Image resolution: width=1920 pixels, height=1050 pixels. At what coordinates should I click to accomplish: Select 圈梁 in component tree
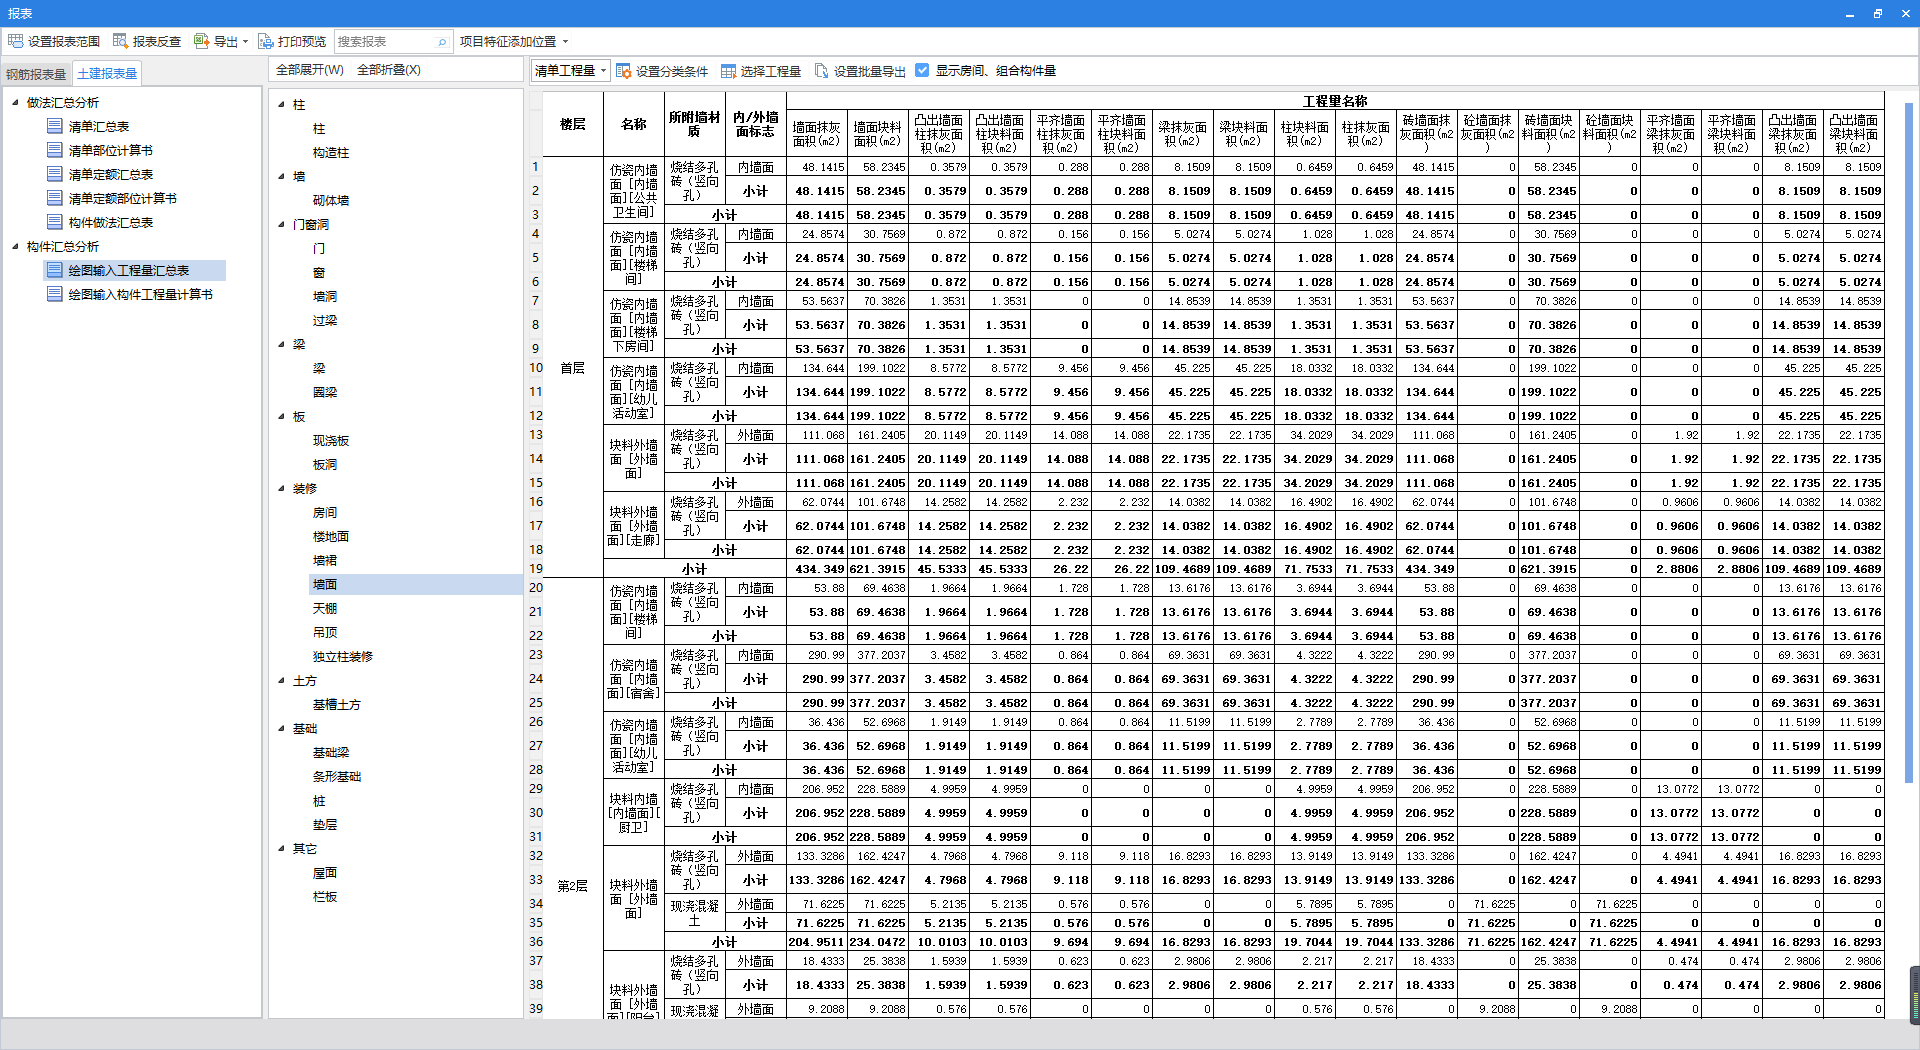tap(325, 392)
